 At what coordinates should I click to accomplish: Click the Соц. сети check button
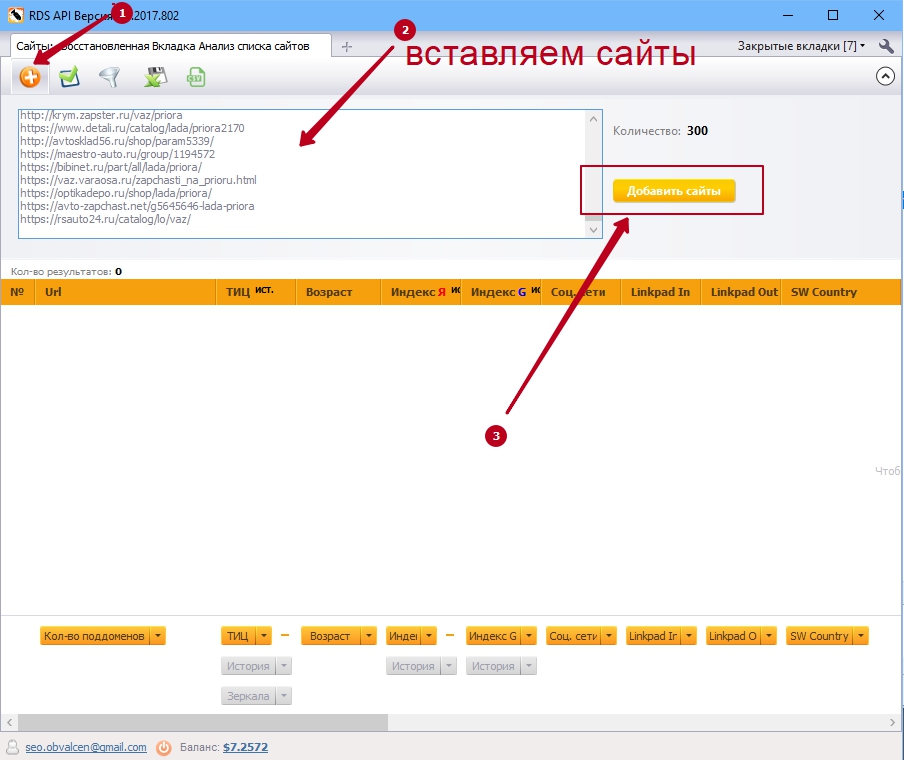572,636
